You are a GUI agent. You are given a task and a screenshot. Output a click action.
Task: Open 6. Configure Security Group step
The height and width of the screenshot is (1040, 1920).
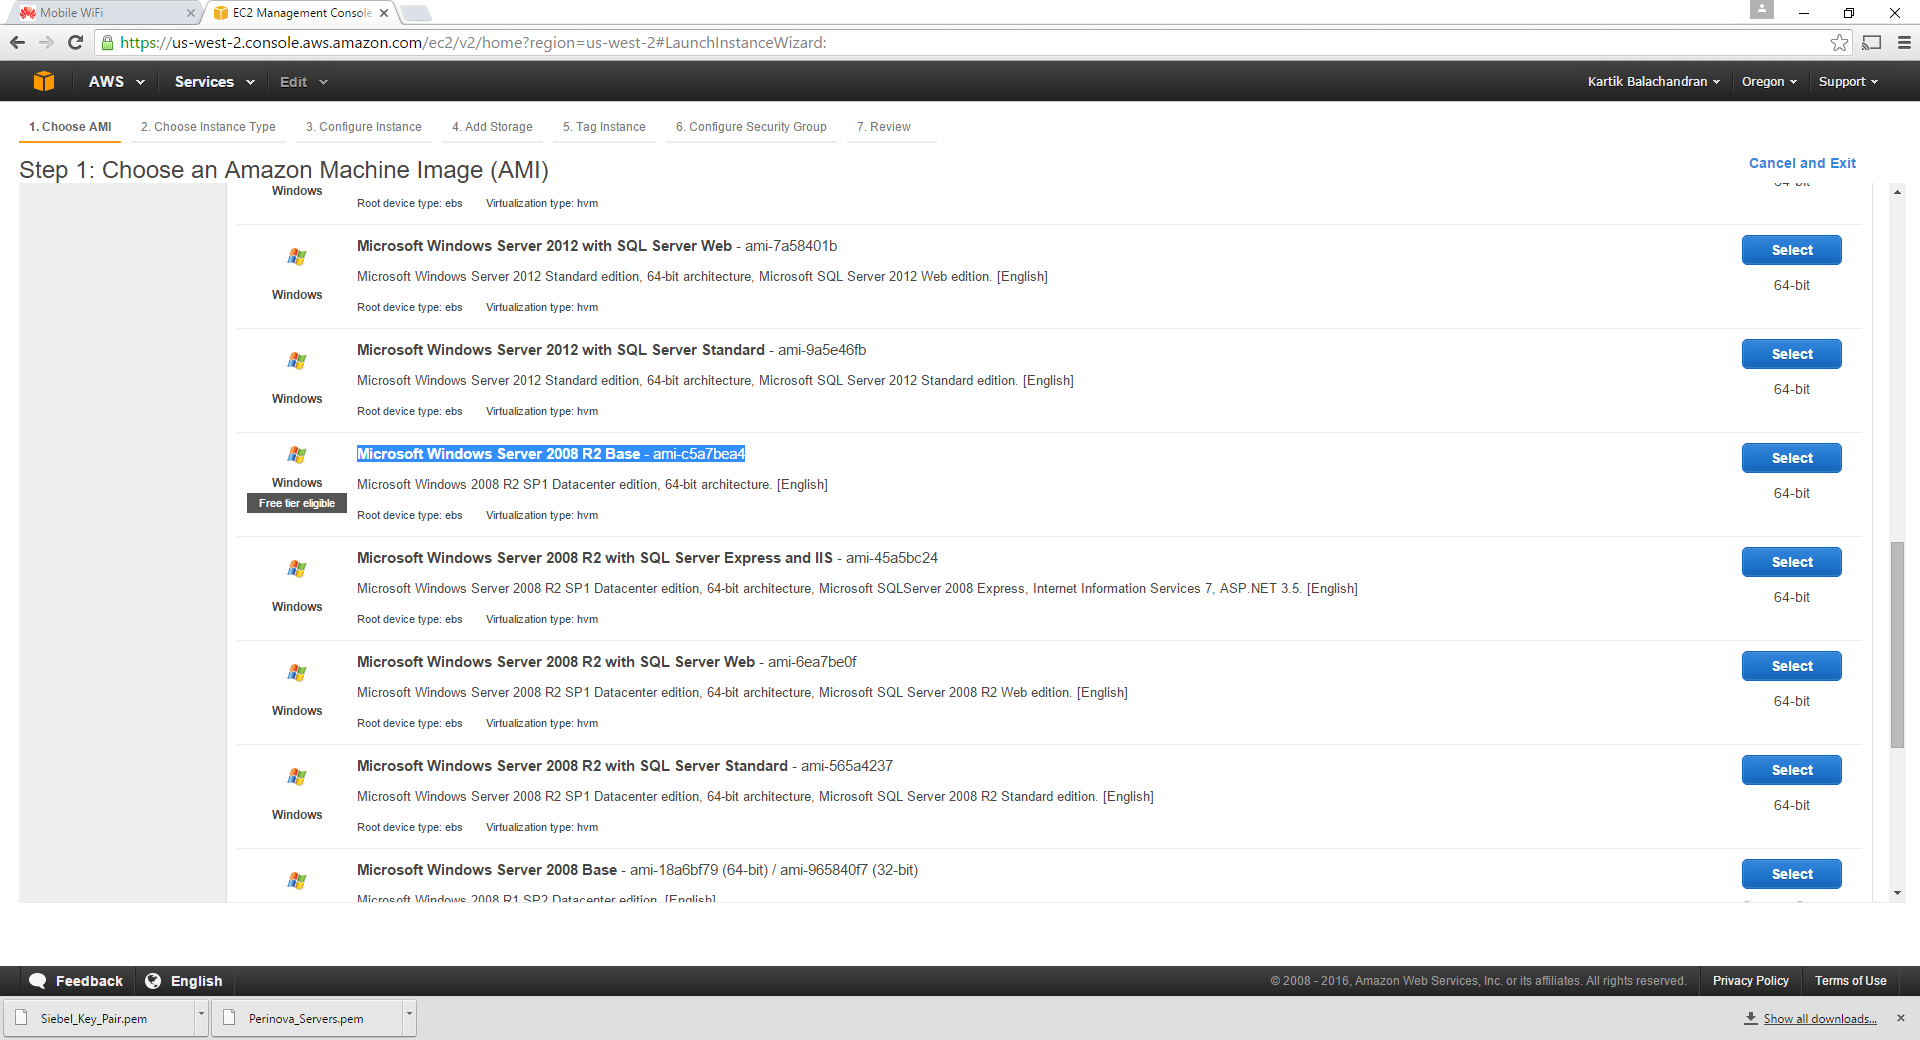point(751,127)
